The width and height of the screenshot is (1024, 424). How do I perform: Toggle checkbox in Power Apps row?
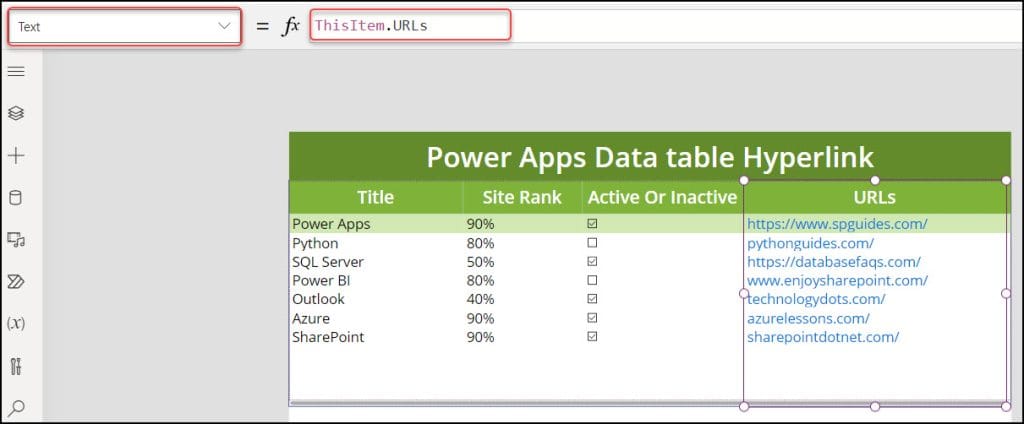click(x=592, y=223)
